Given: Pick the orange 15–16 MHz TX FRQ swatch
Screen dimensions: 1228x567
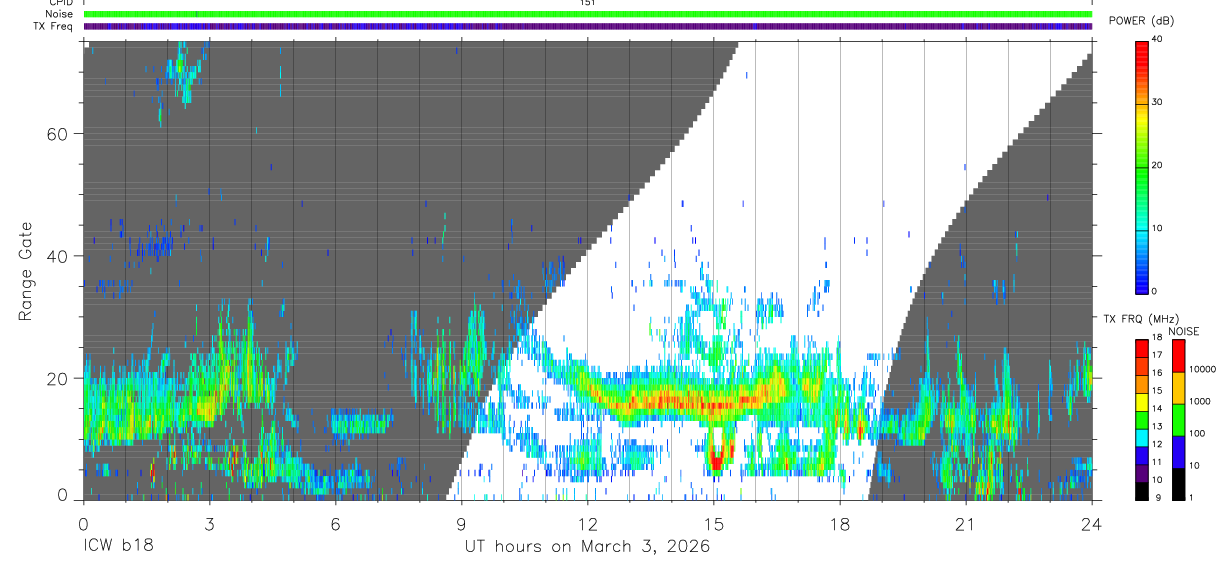Looking at the screenshot, I should 1141,384.
